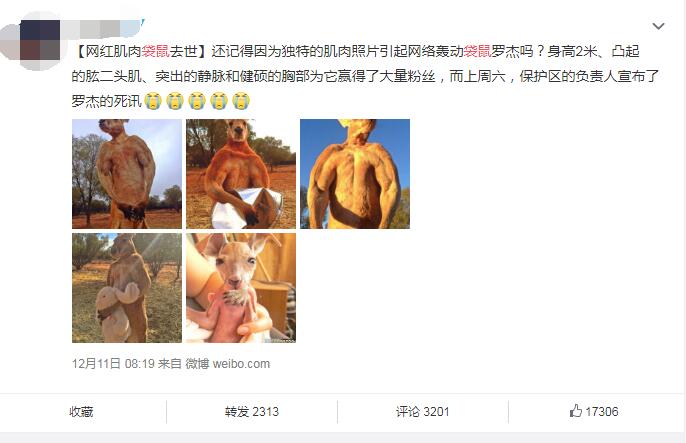This screenshot has width=686, height=443.
Task: View photo of kangaroo crushing metal bucket
Action: [241, 174]
